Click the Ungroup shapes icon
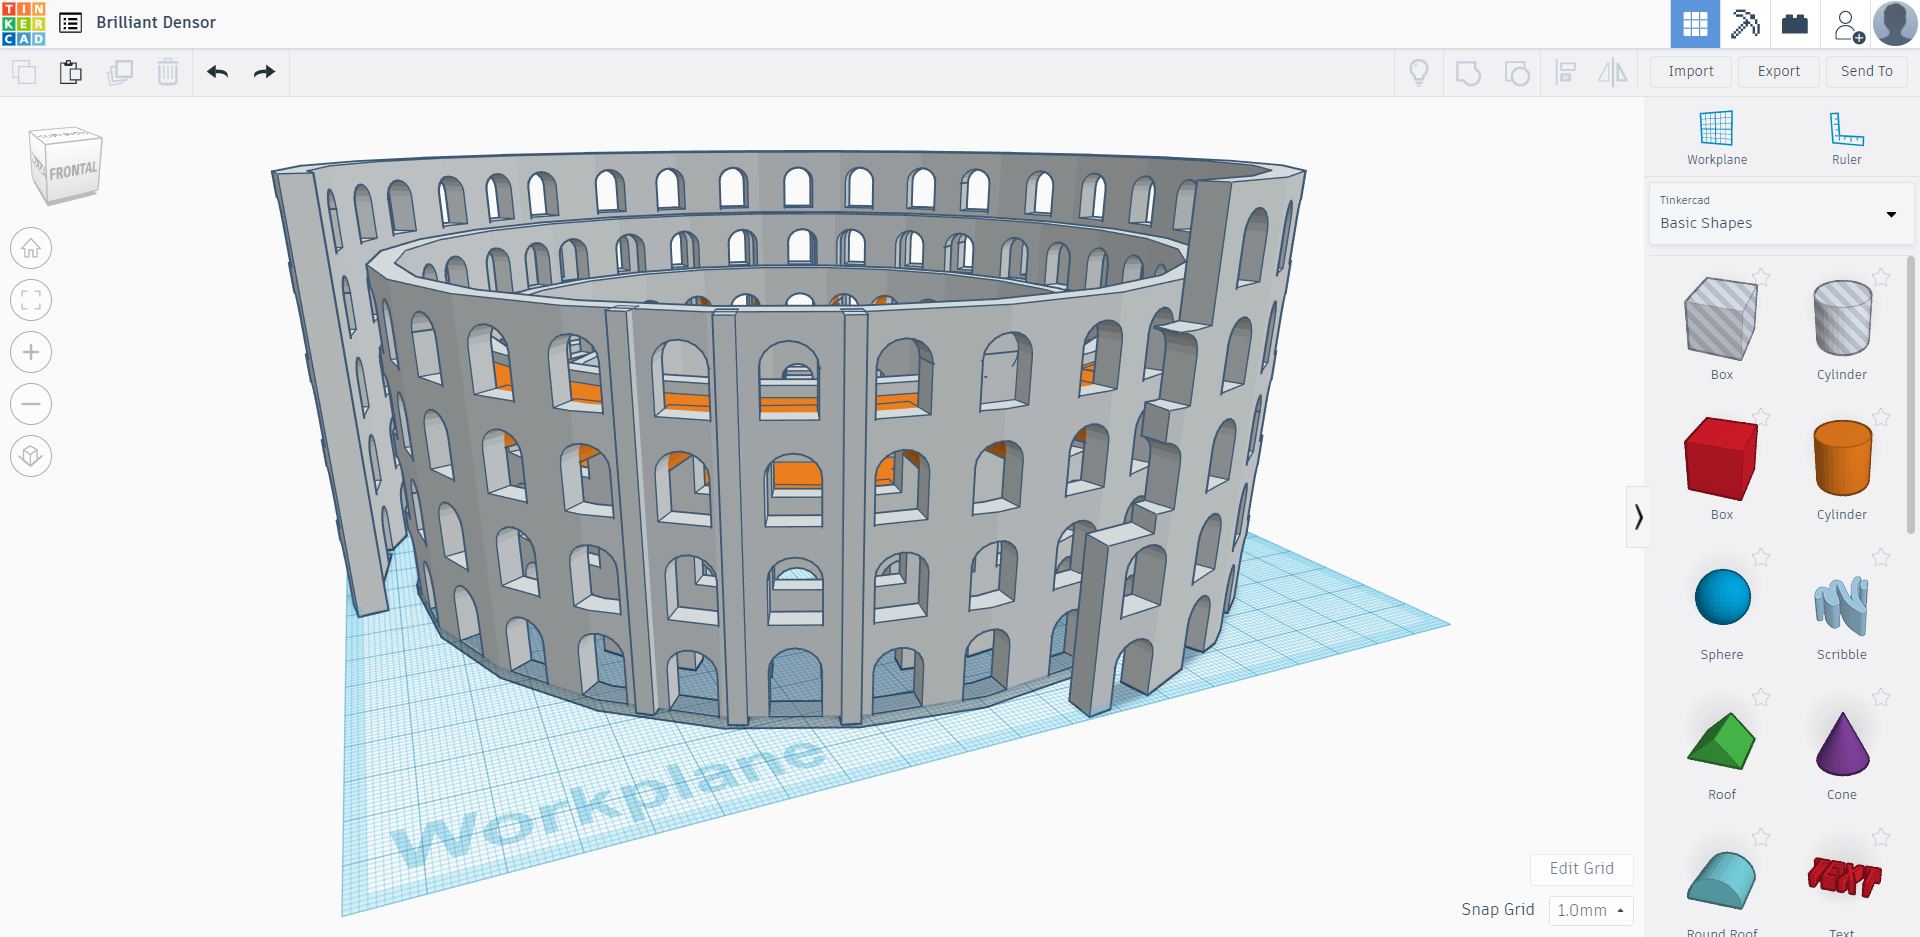Image resolution: width=1920 pixels, height=937 pixels. coord(1517,73)
